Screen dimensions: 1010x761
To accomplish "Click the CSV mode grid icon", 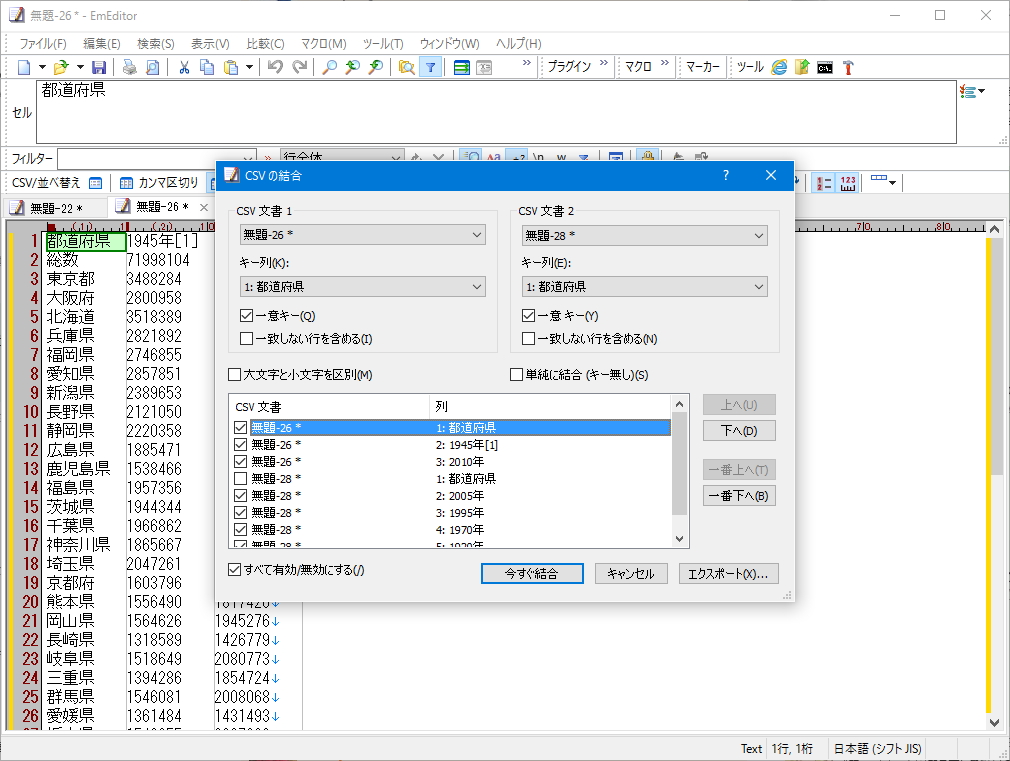I will (460, 67).
